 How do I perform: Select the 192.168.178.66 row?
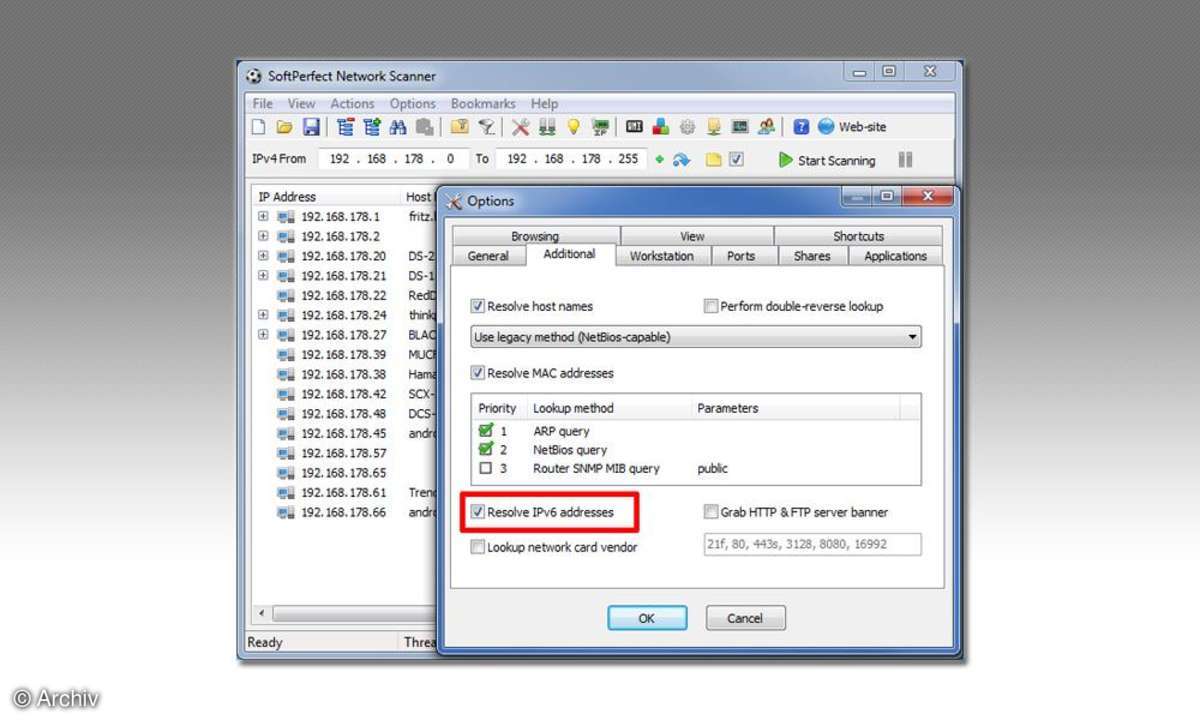pos(343,512)
